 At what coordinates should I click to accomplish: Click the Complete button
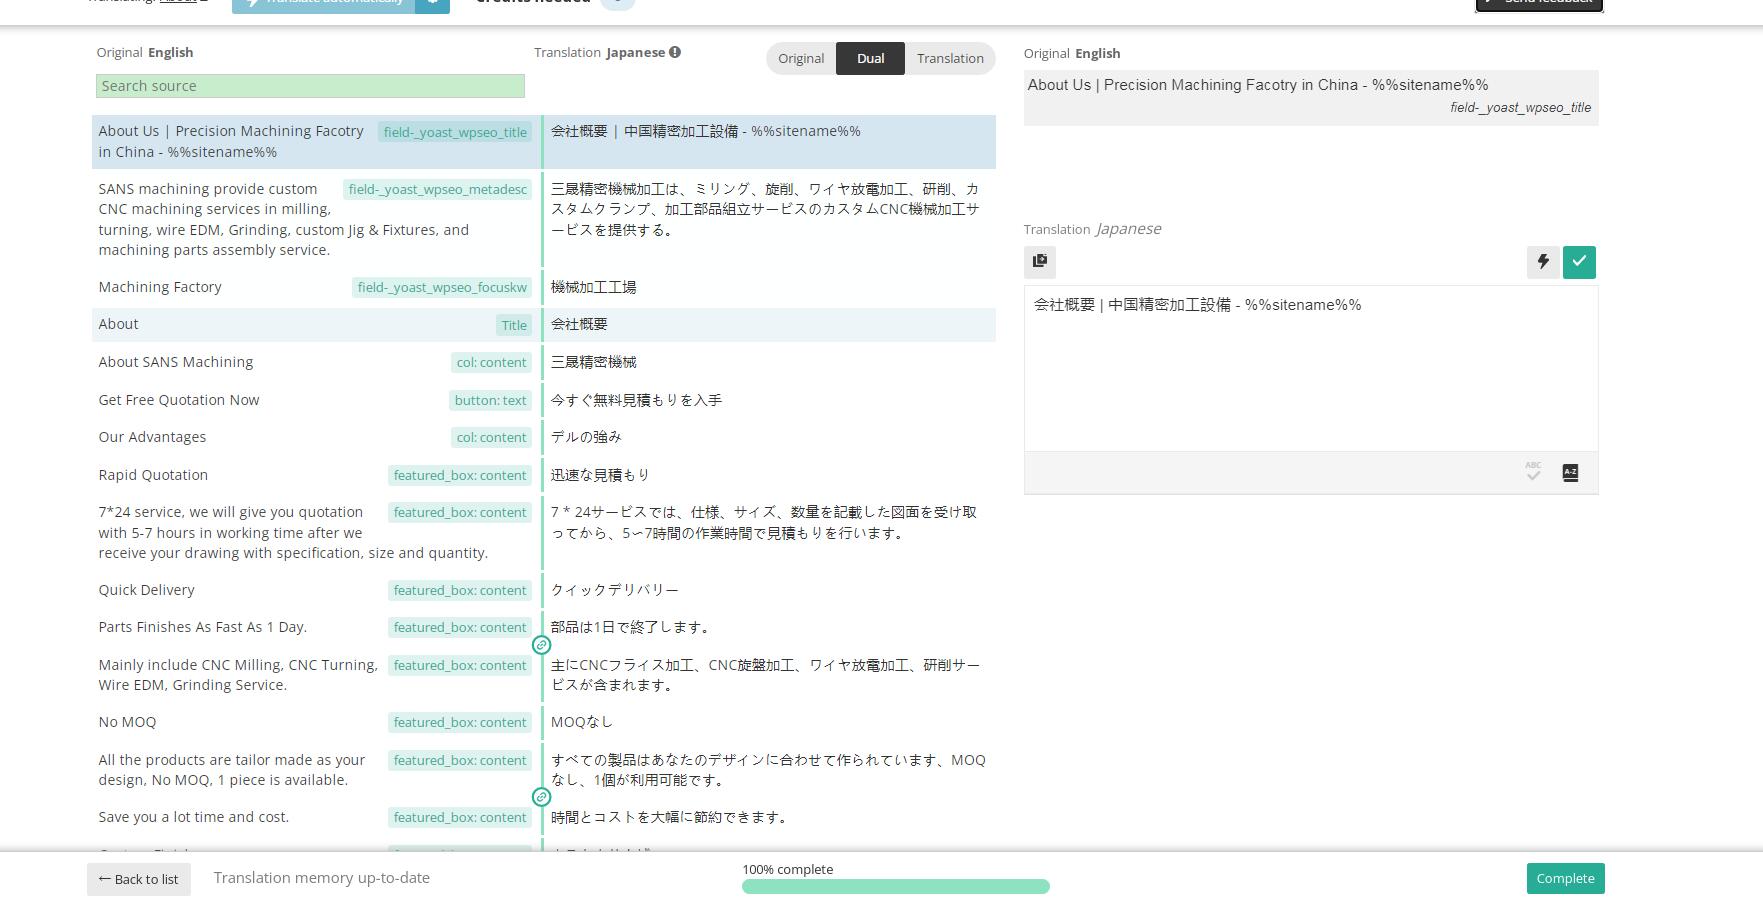pyautogui.click(x=1565, y=878)
